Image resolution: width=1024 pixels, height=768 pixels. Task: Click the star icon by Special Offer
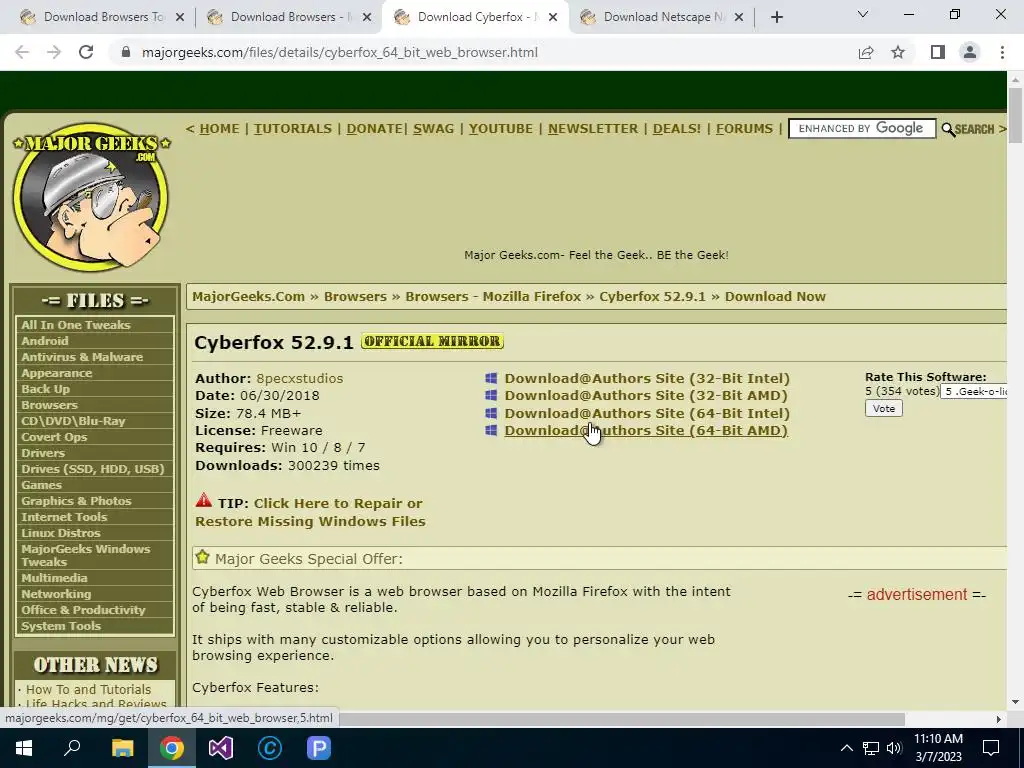[x=202, y=557]
